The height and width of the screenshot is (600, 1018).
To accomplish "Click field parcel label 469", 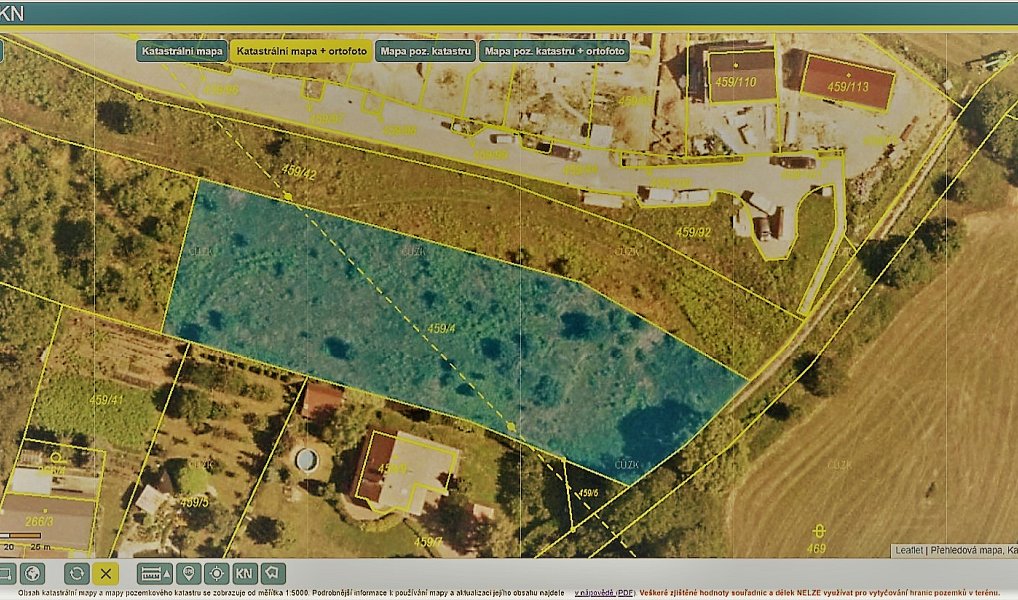I will [817, 549].
